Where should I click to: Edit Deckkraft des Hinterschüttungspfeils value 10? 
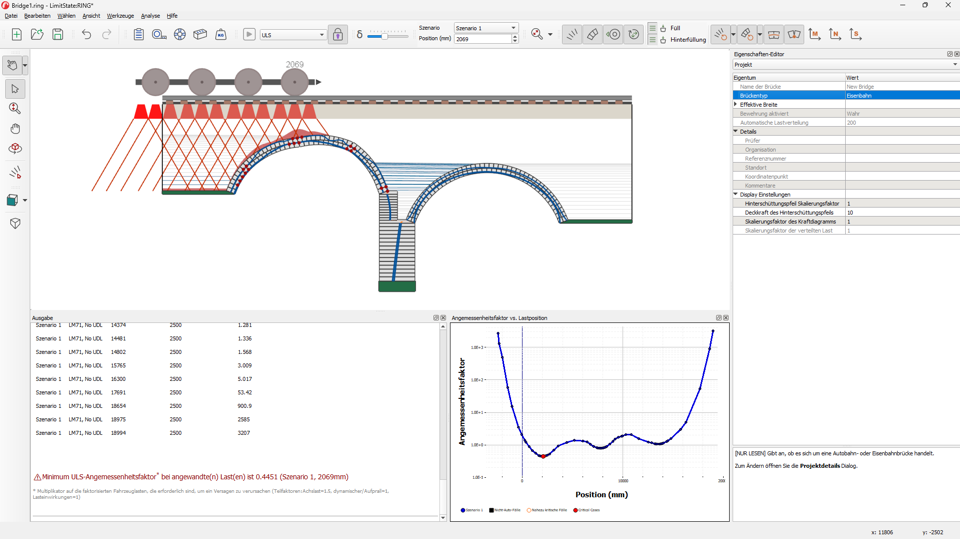[902, 213]
